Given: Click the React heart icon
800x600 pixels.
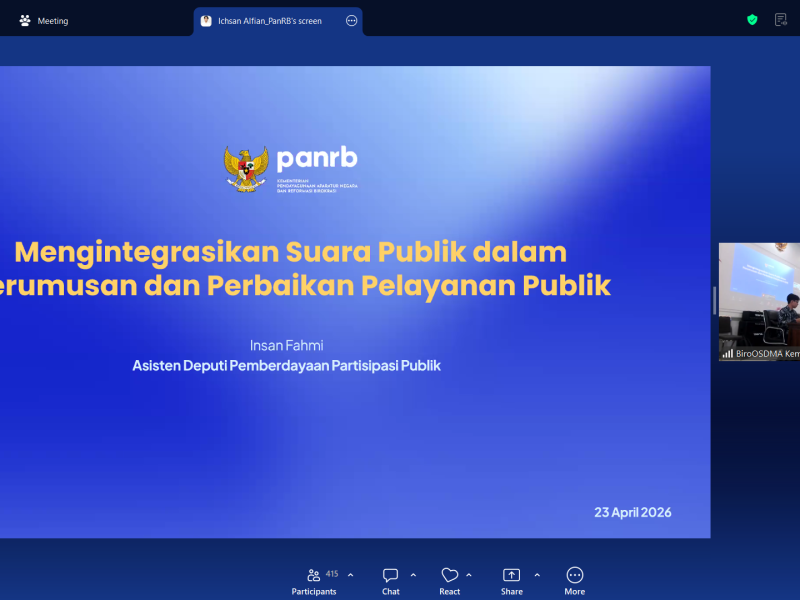Looking at the screenshot, I should pyautogui.click(x=450, y=575).
